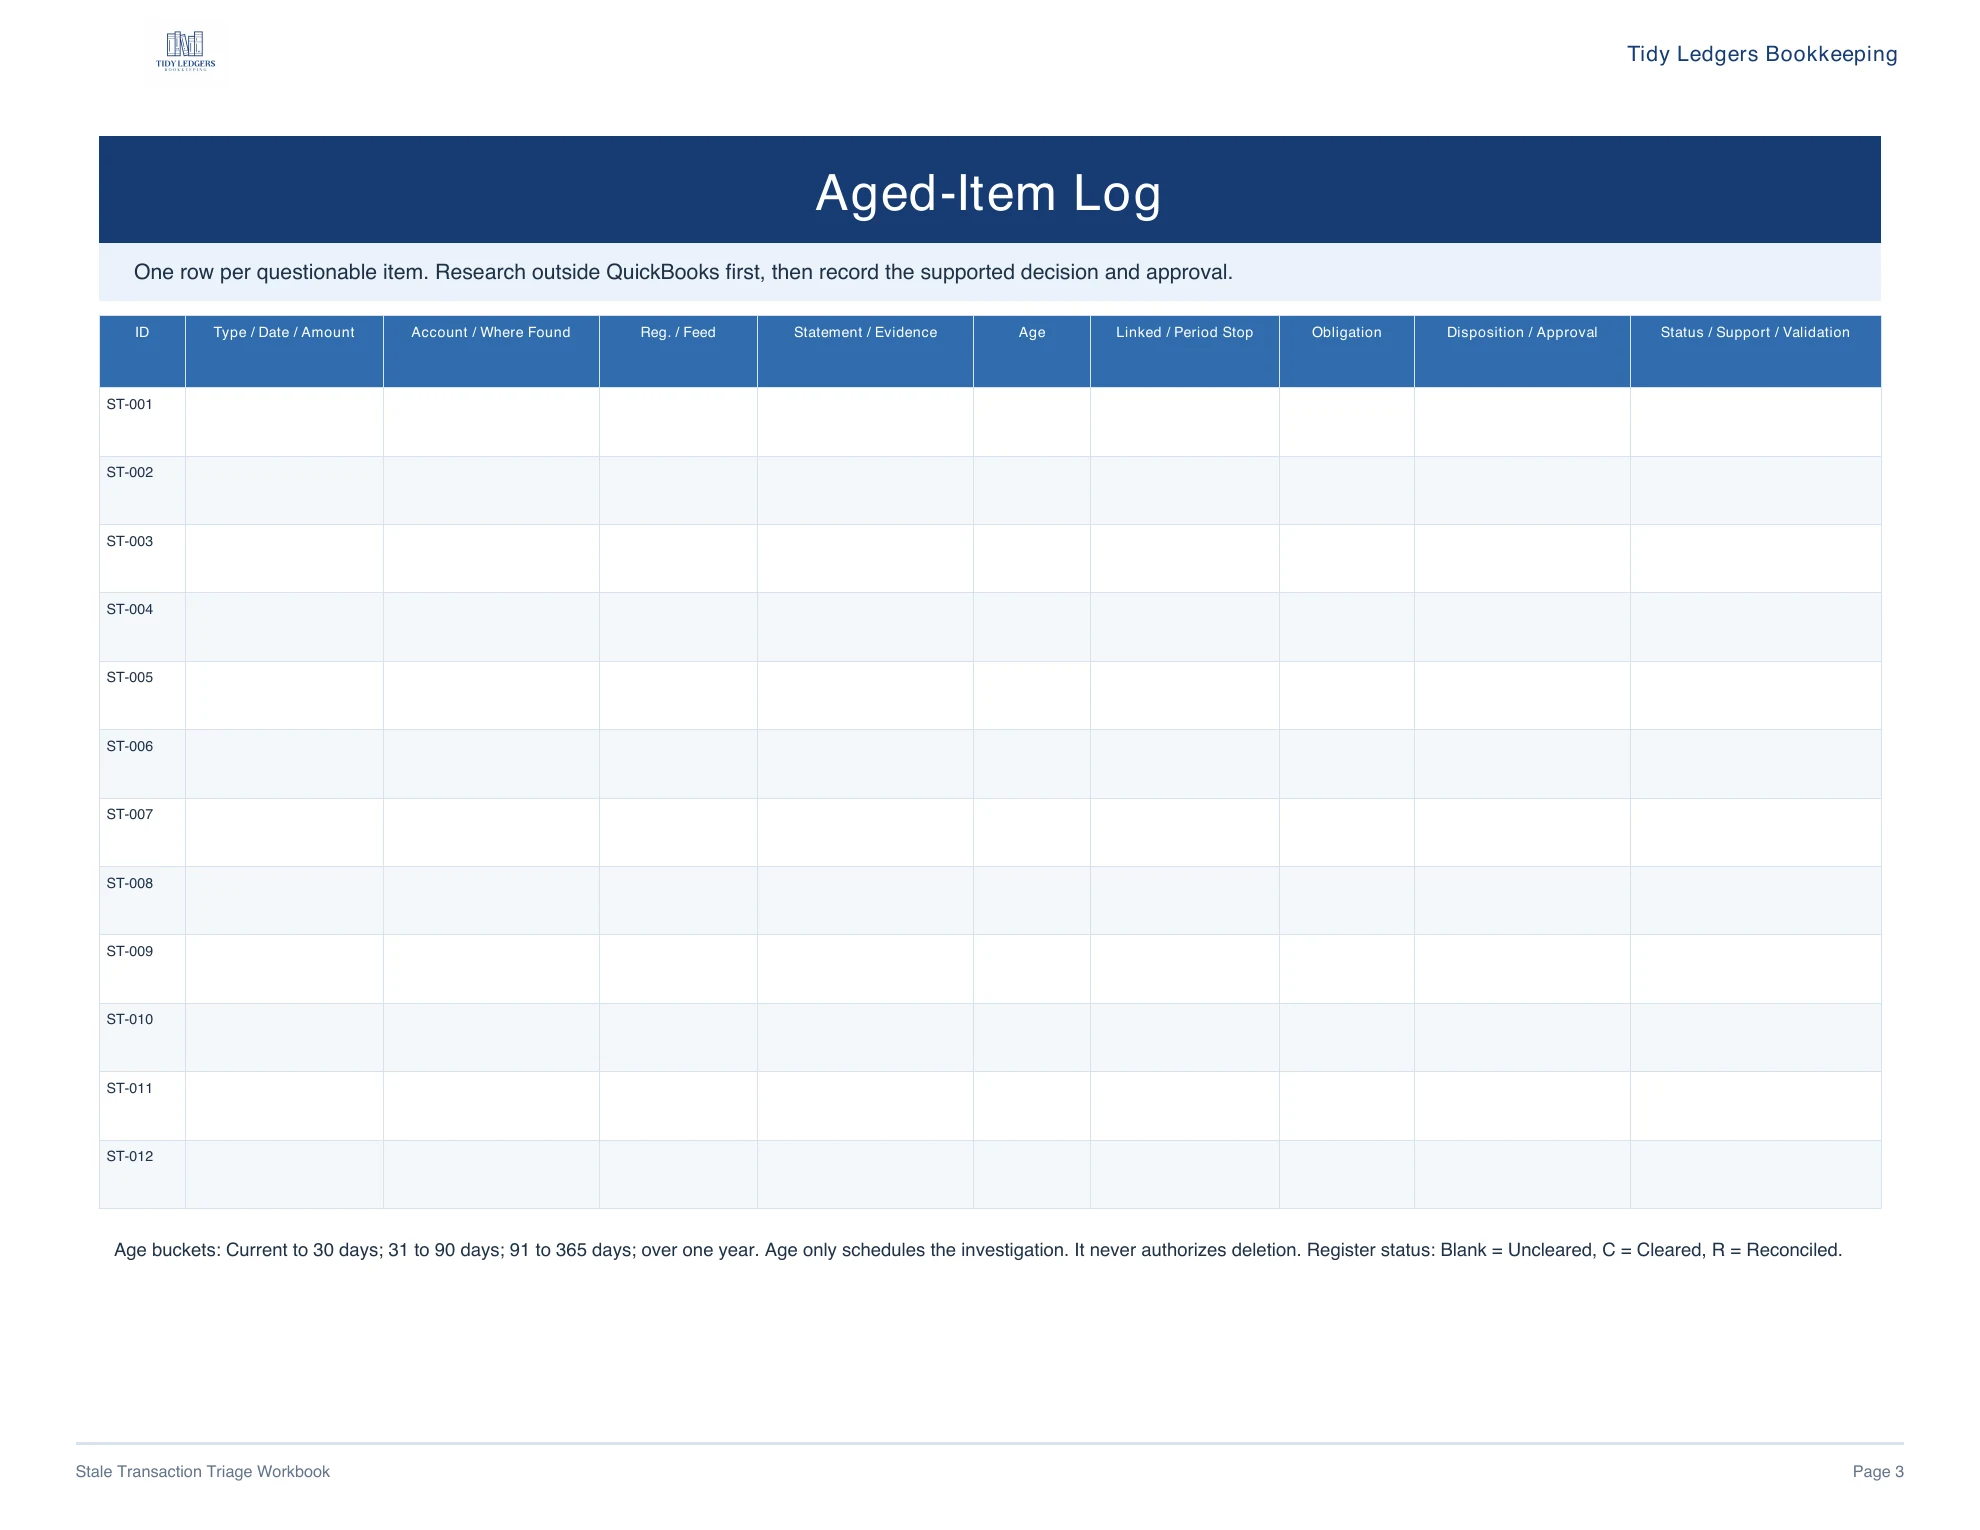Click the Status / Support / Validation cell for ST-012

1755,1174
